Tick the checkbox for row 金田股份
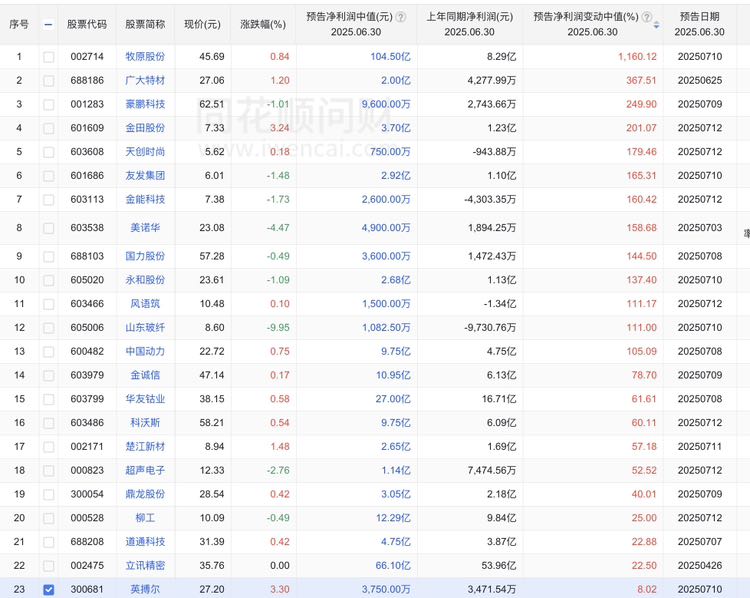 (x=48, y=129)
